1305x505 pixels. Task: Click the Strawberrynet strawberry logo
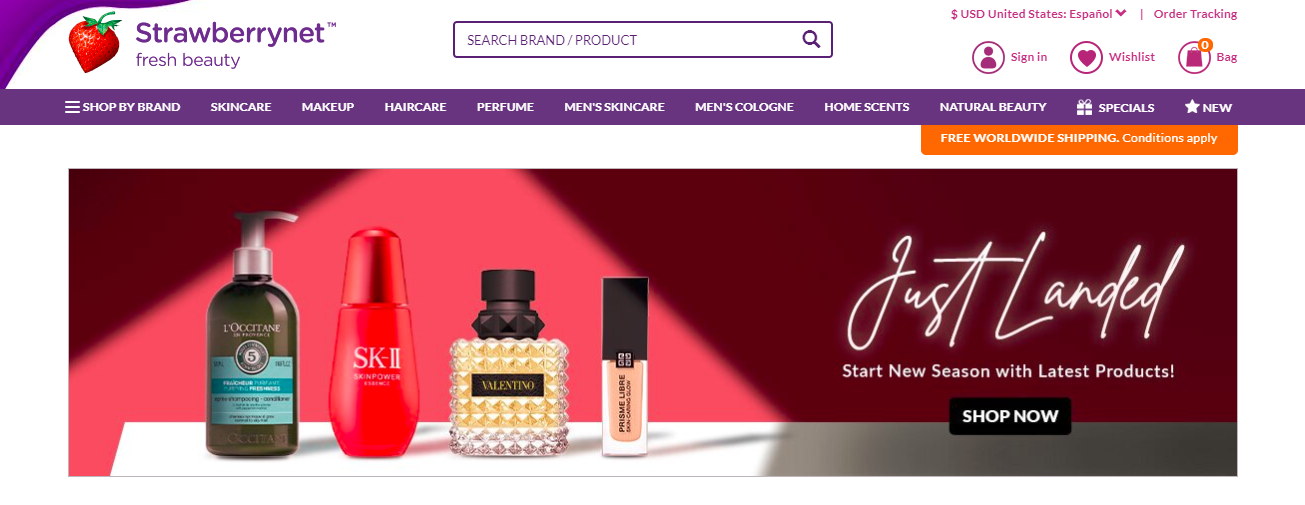point(94,43)
